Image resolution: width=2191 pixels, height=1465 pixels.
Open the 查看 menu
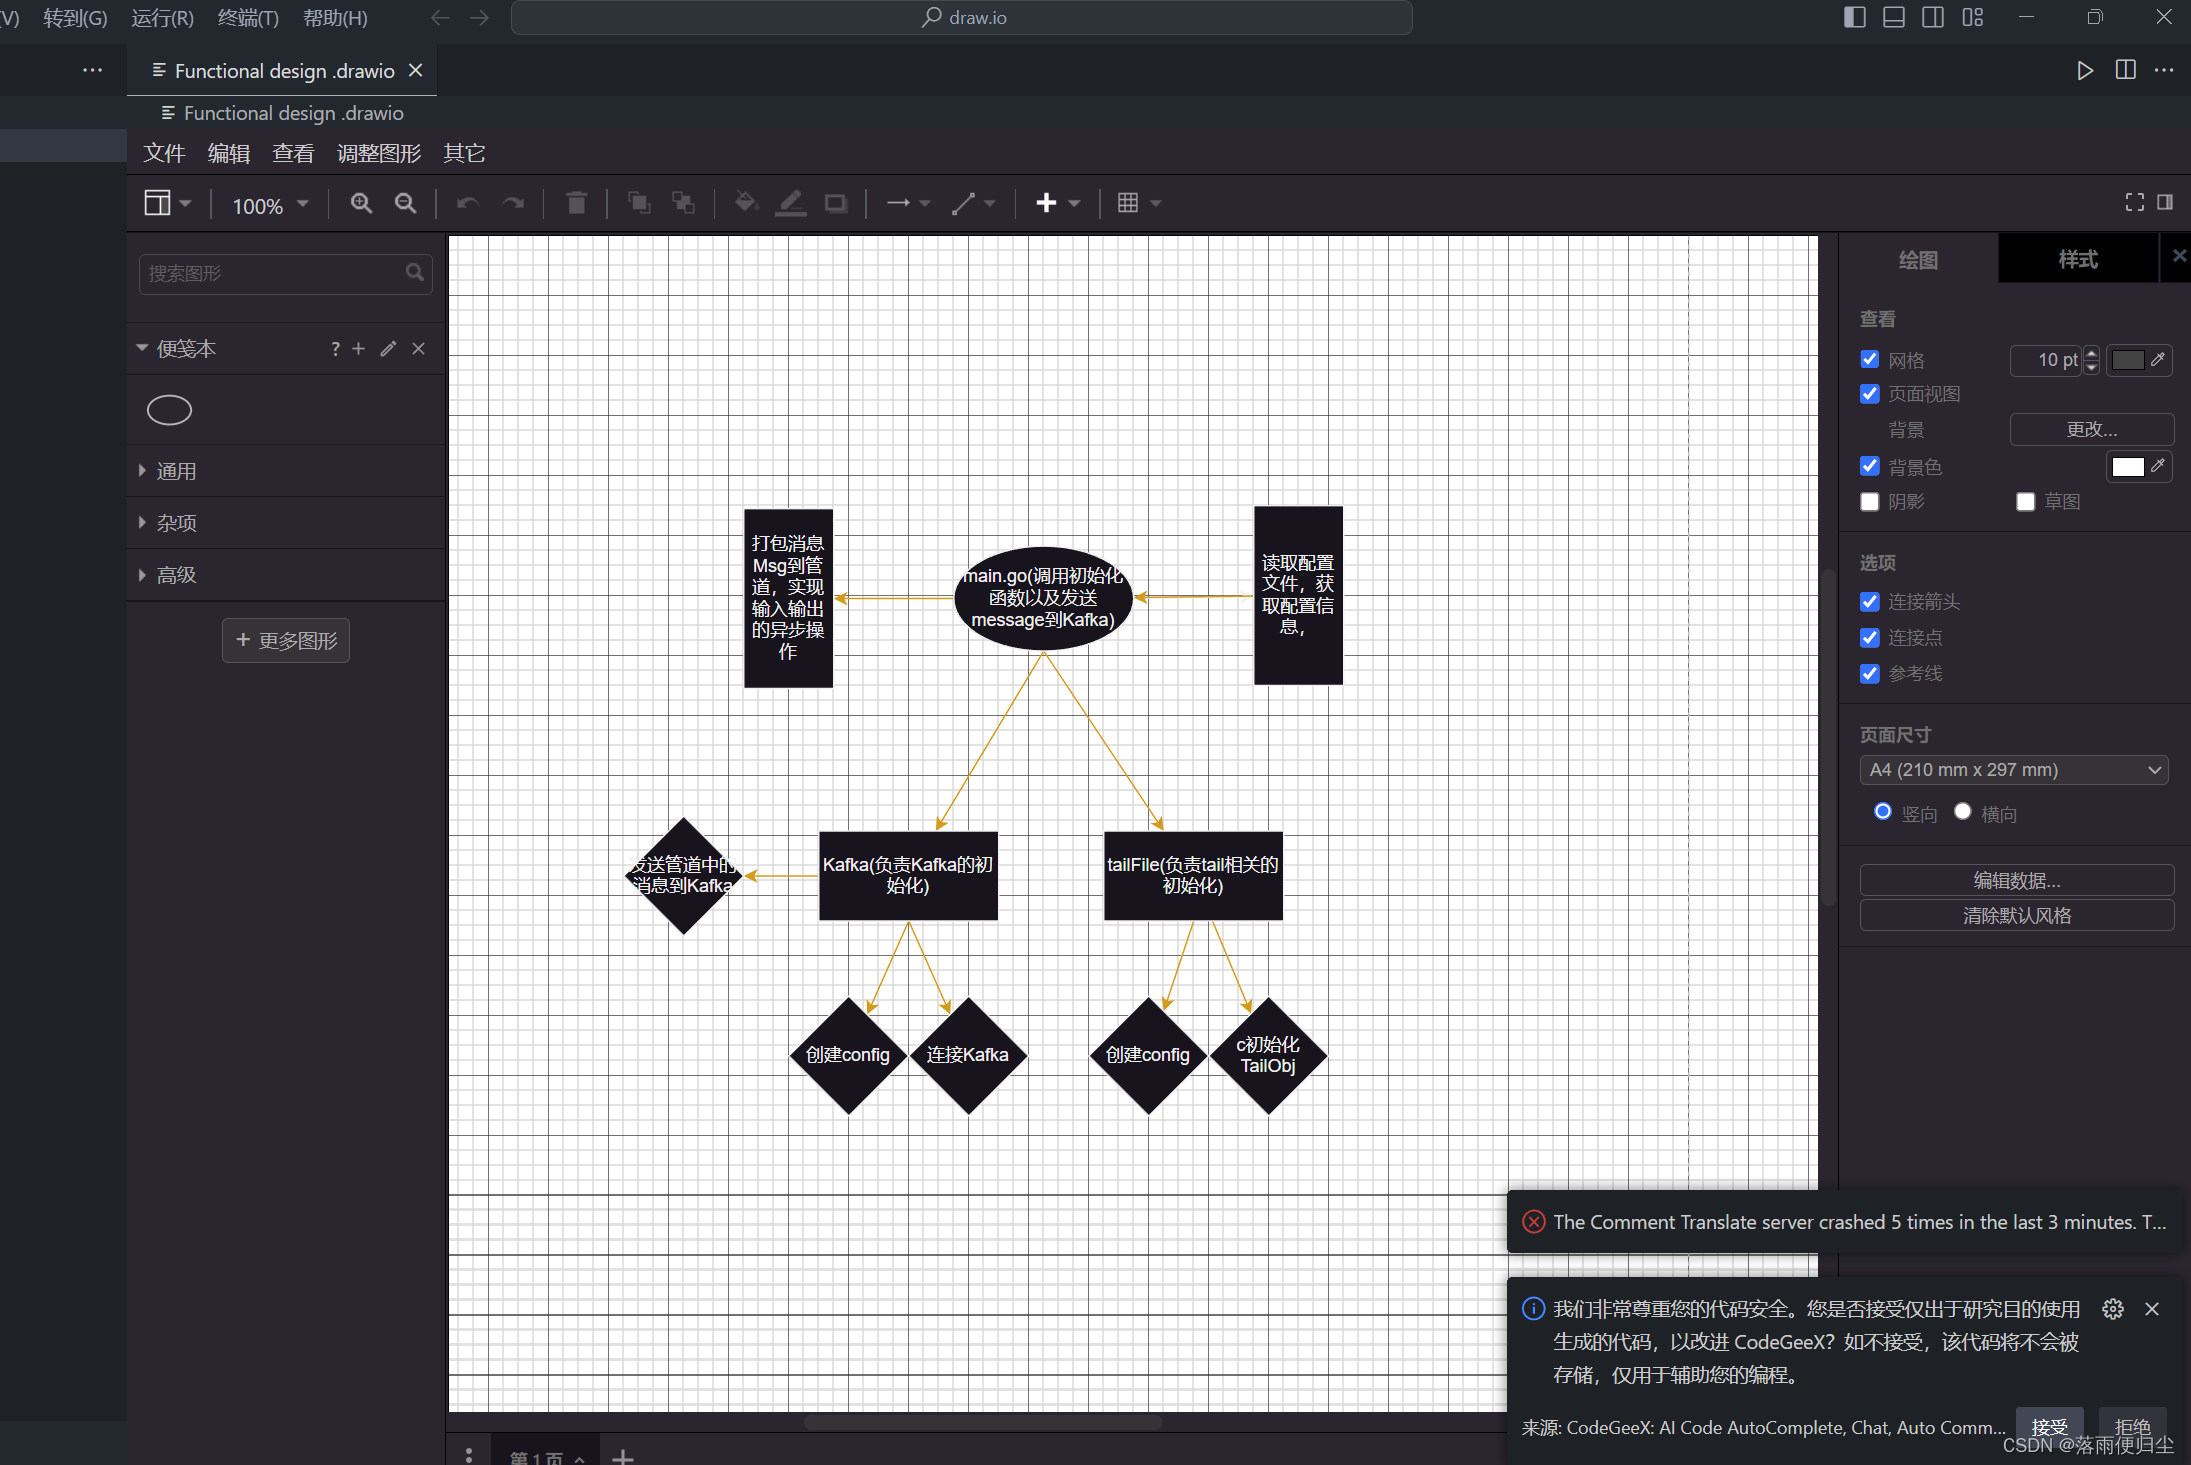coord(293,153)
